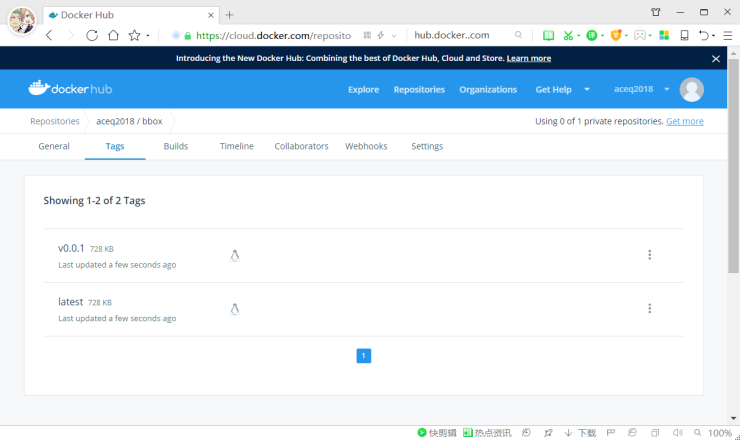Open the browser hamburger menu
This screenshot has width=740, height=441.
tap(728, 35)
